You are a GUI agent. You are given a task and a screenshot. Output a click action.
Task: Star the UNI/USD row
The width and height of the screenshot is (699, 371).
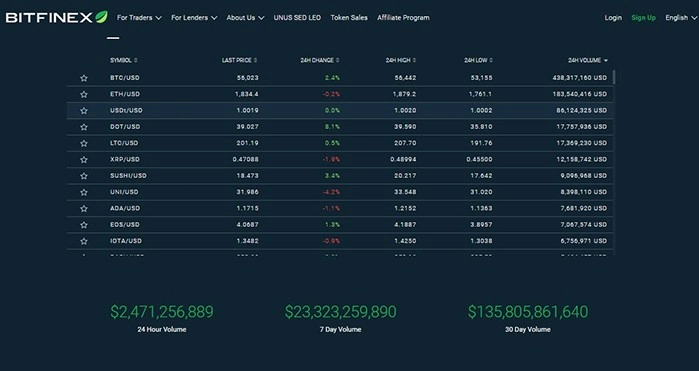[x=84, y=192]
